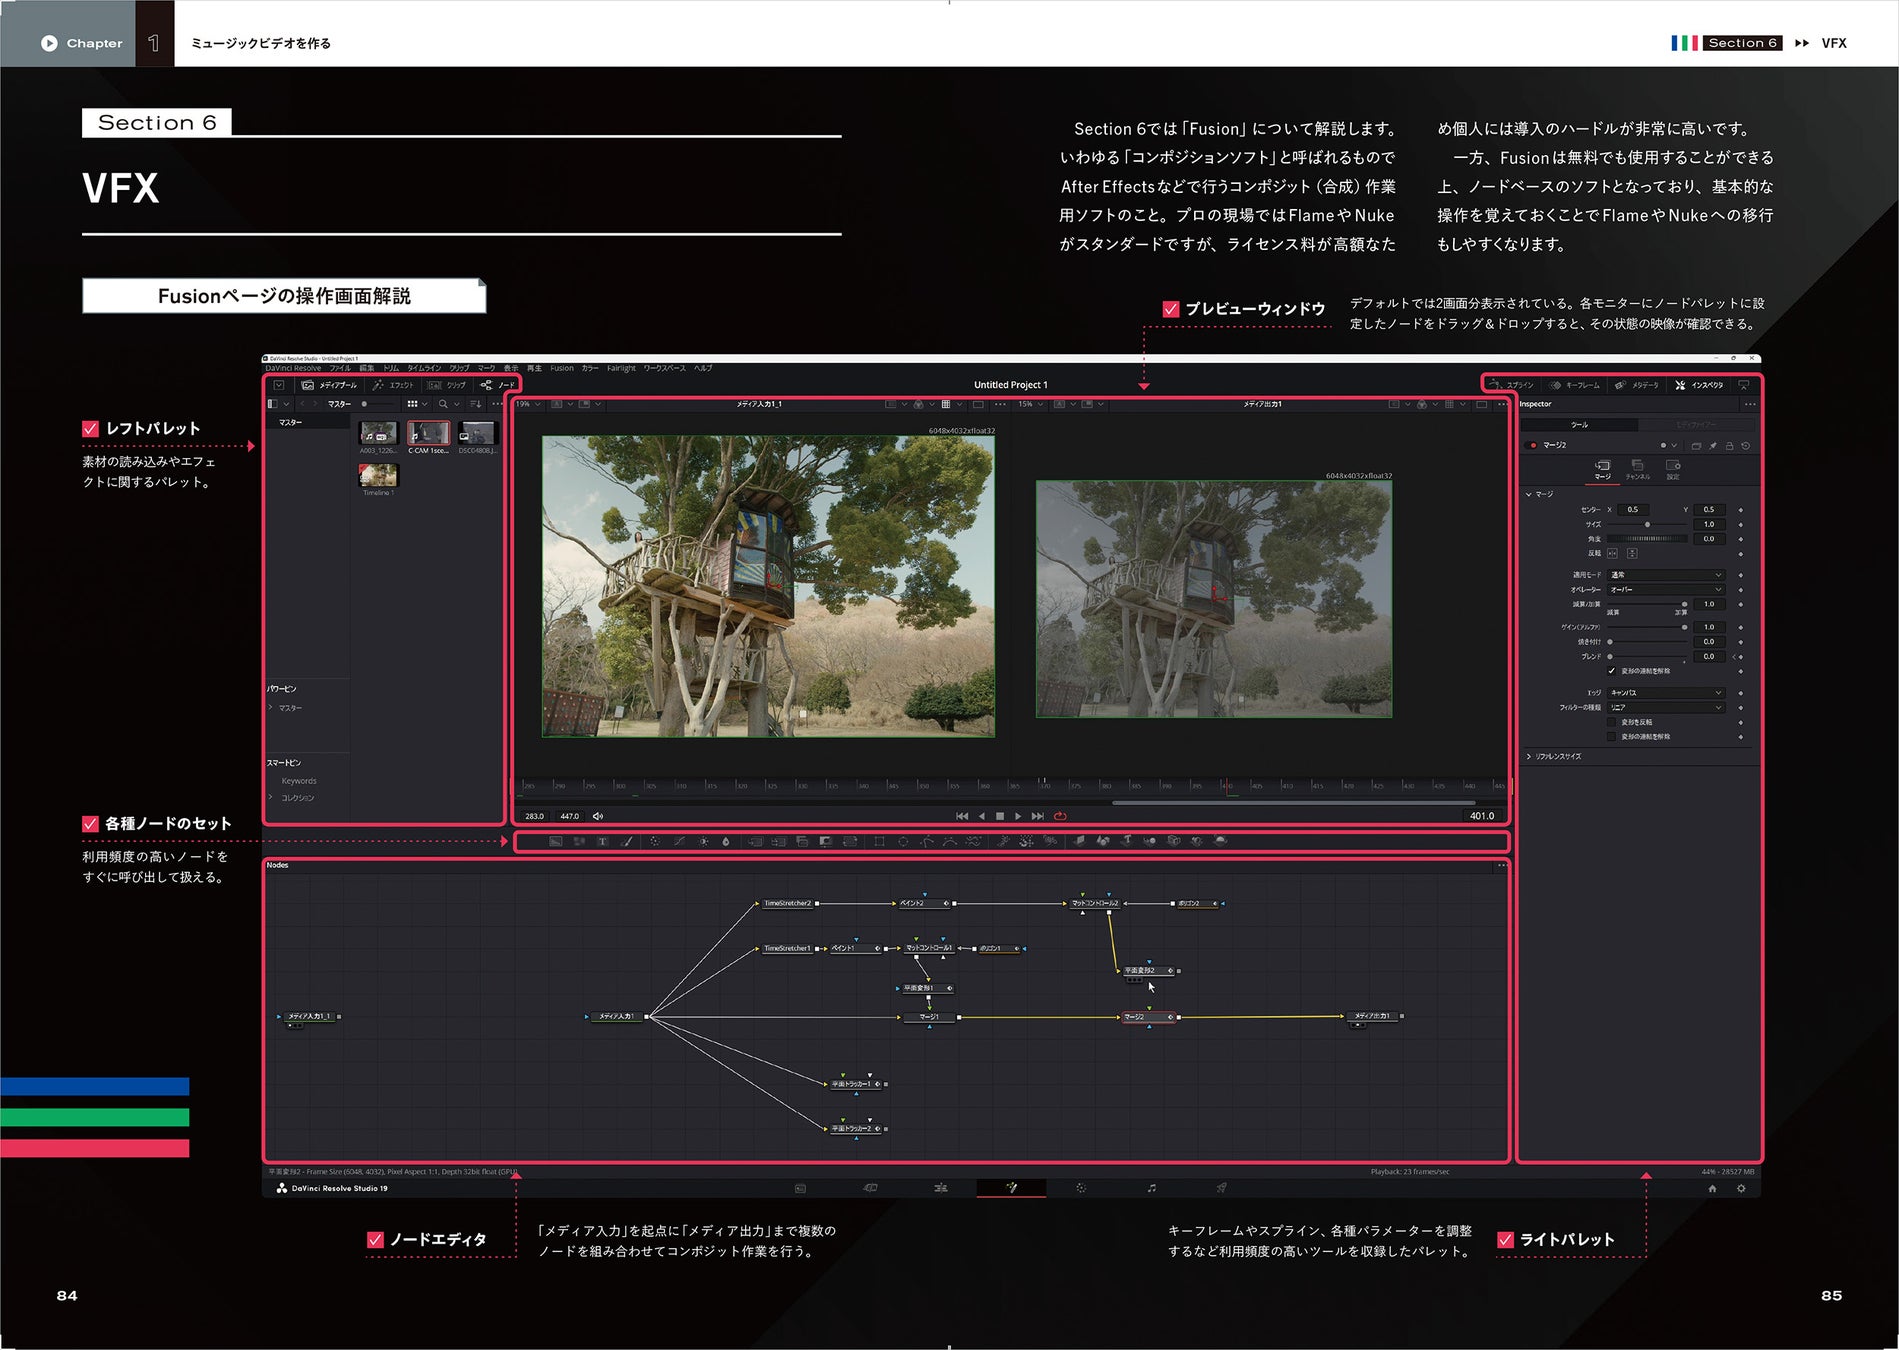Open the Fusion menu
The image size is (1899, 1350).
562,368
